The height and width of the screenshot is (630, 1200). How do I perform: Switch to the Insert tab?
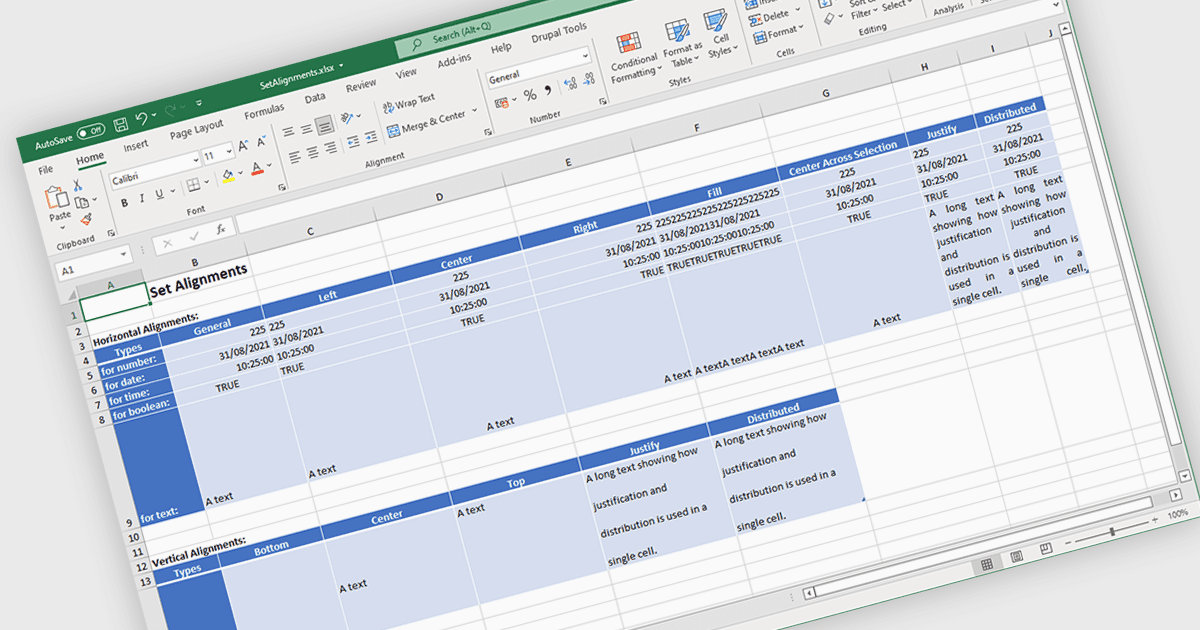pos(136,146)
